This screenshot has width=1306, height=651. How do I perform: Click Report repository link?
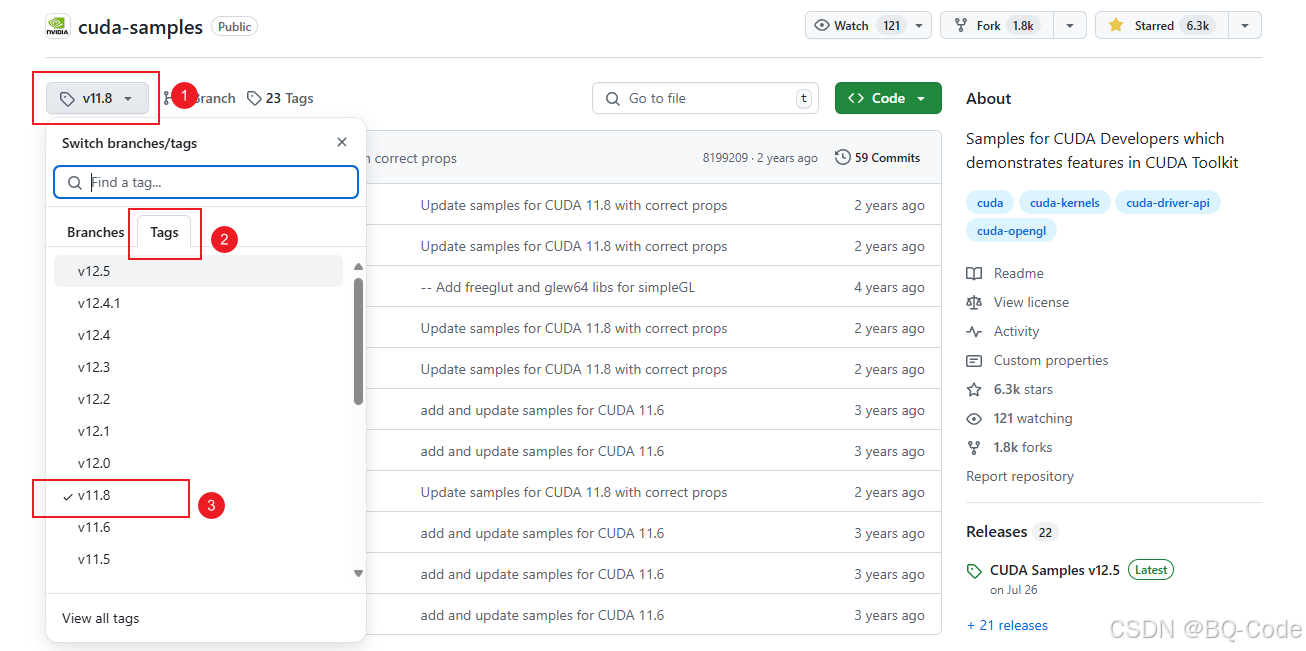tap(1020, 476)
